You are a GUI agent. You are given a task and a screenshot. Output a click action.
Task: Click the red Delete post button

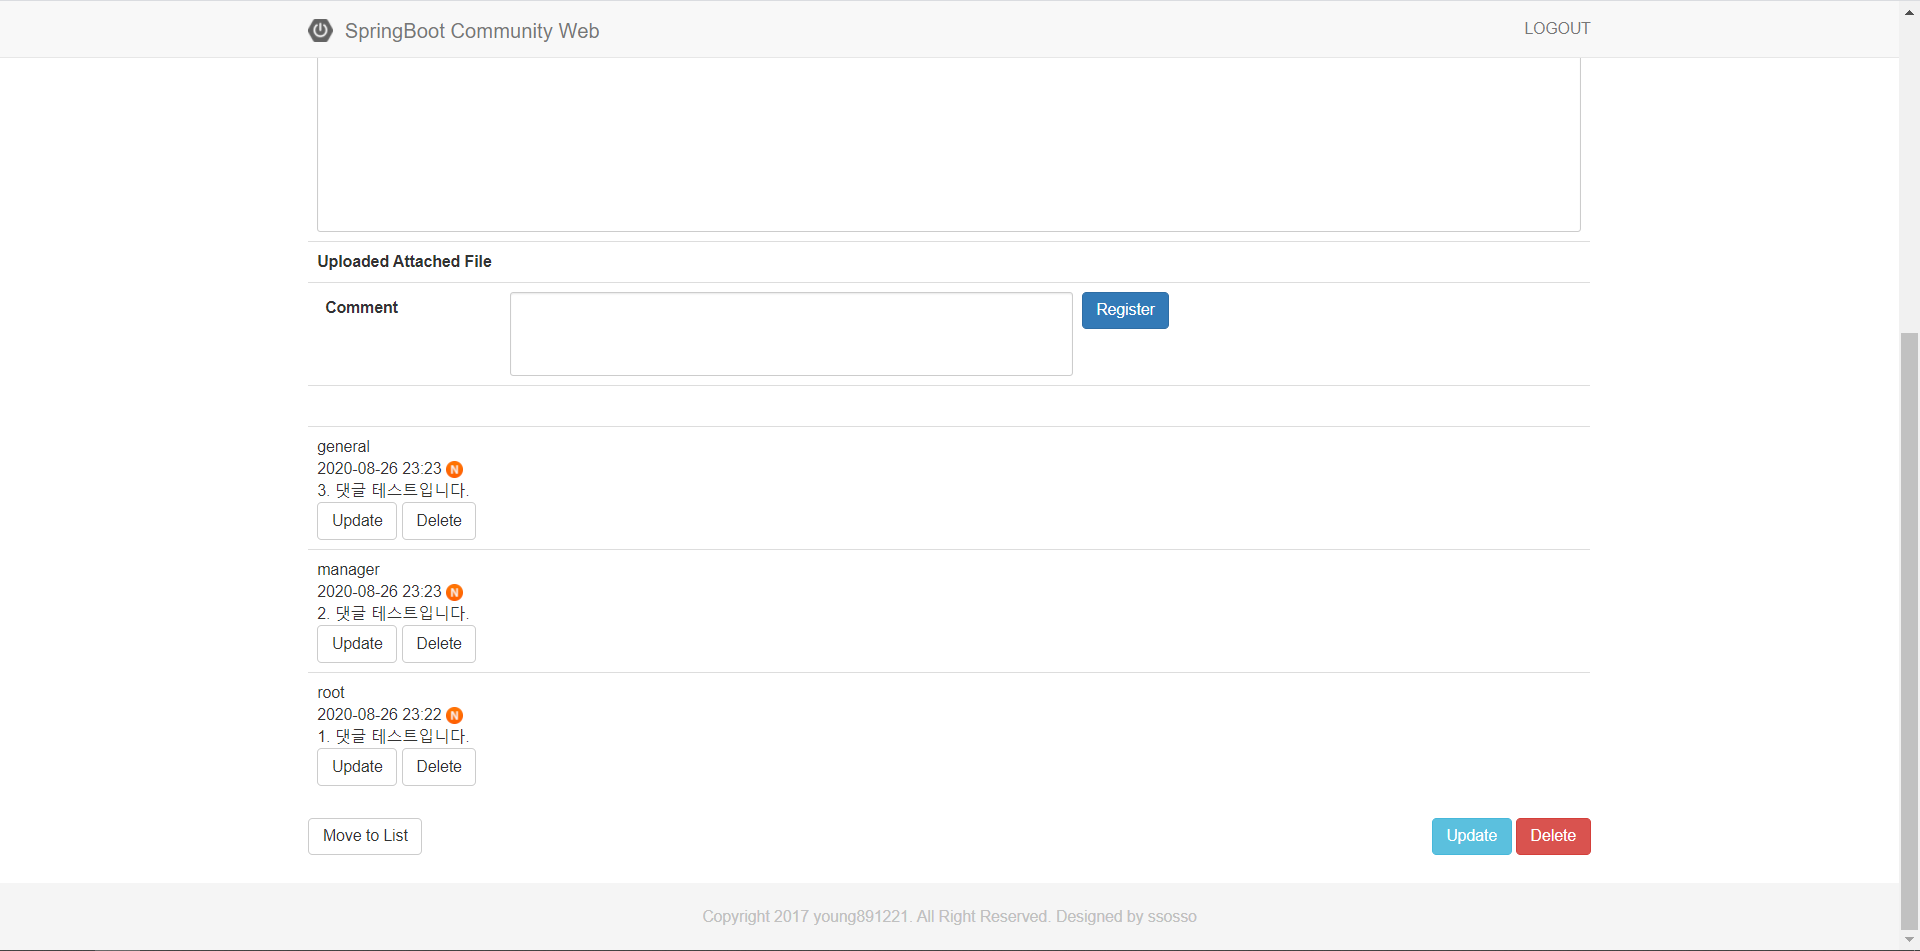pos(1552,836)
